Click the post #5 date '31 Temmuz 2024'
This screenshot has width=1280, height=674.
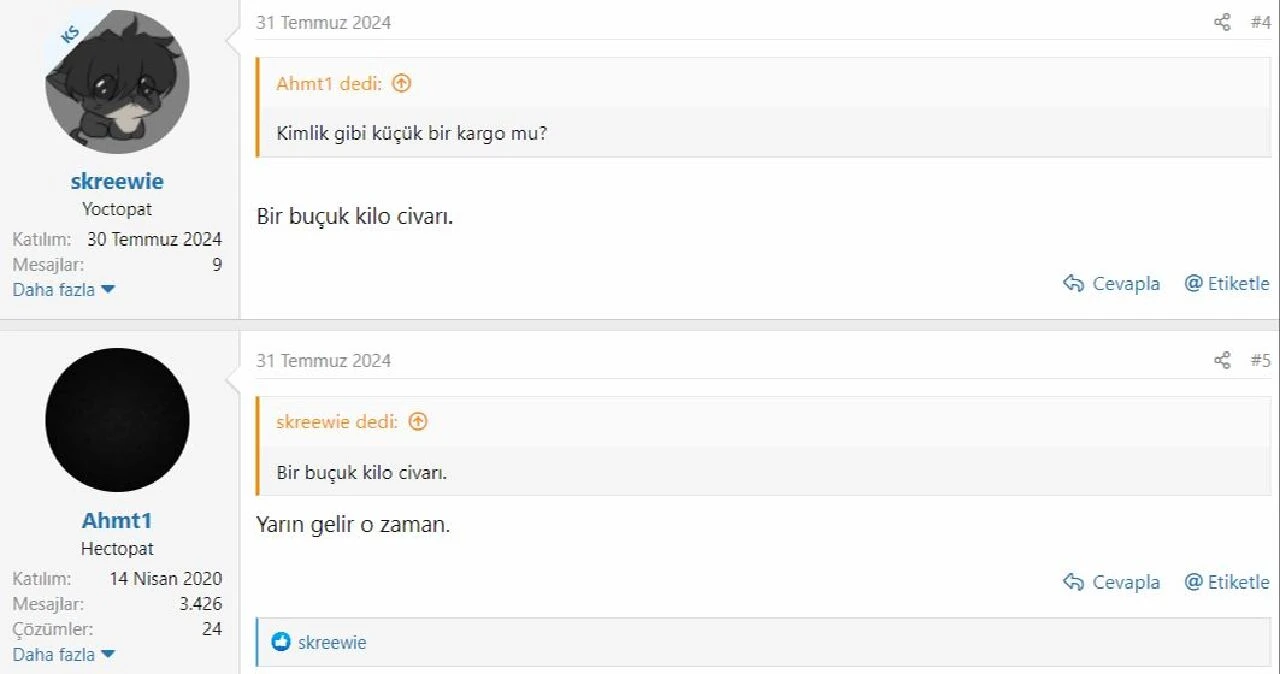click(323, 360)
